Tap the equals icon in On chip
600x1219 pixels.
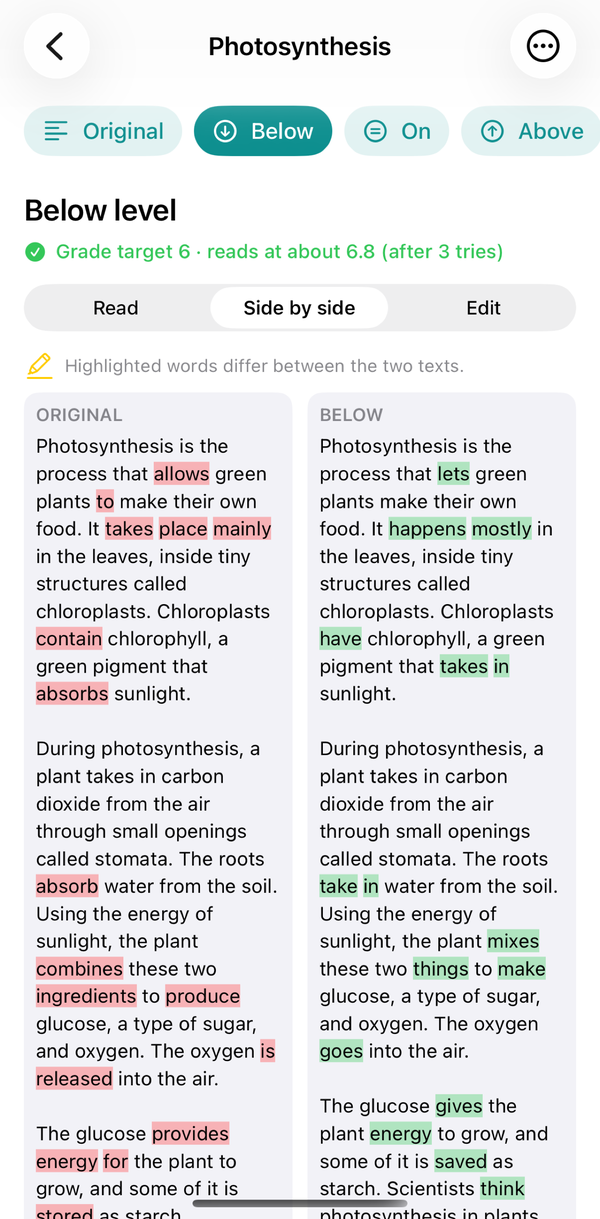click(x=376, y=131)
